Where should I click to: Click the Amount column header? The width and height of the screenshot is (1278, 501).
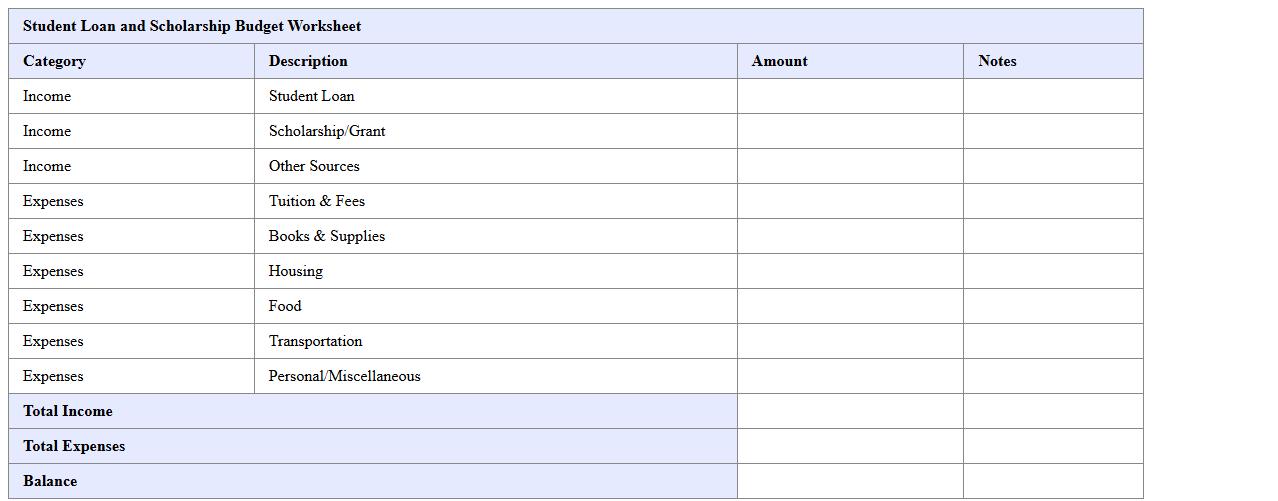[850, 61]
